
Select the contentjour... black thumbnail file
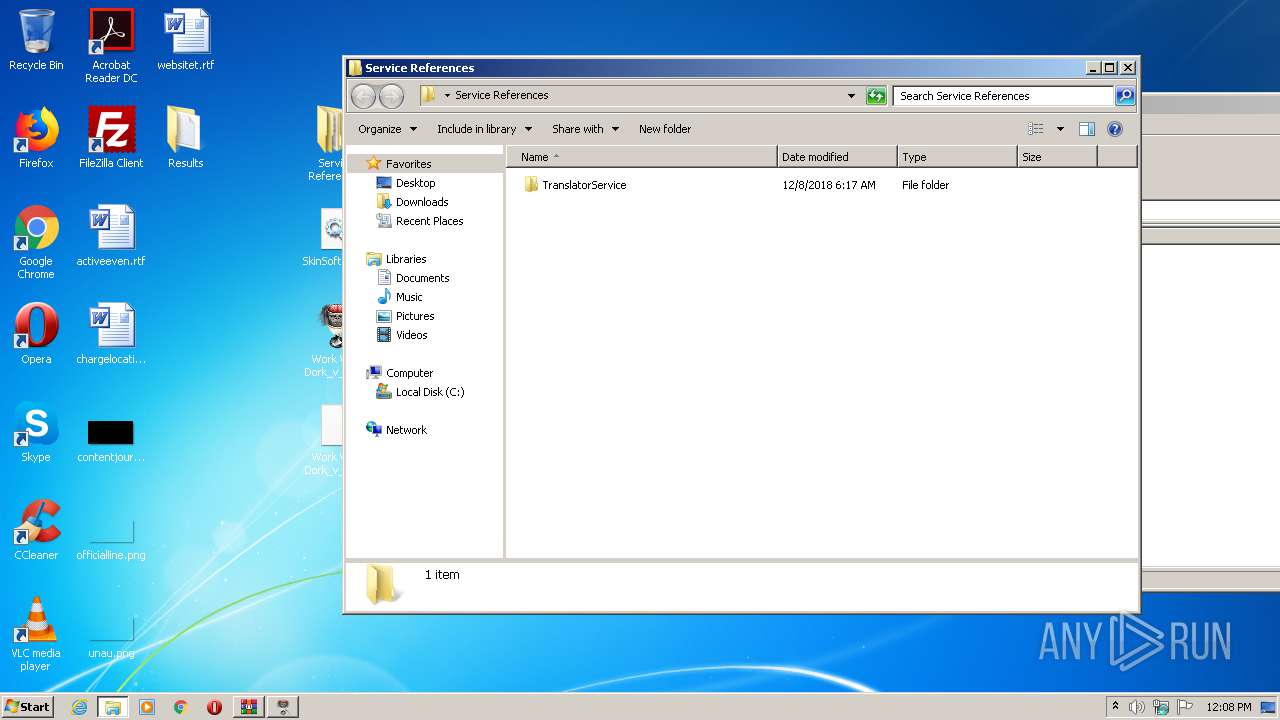click(x=111, y=440)
